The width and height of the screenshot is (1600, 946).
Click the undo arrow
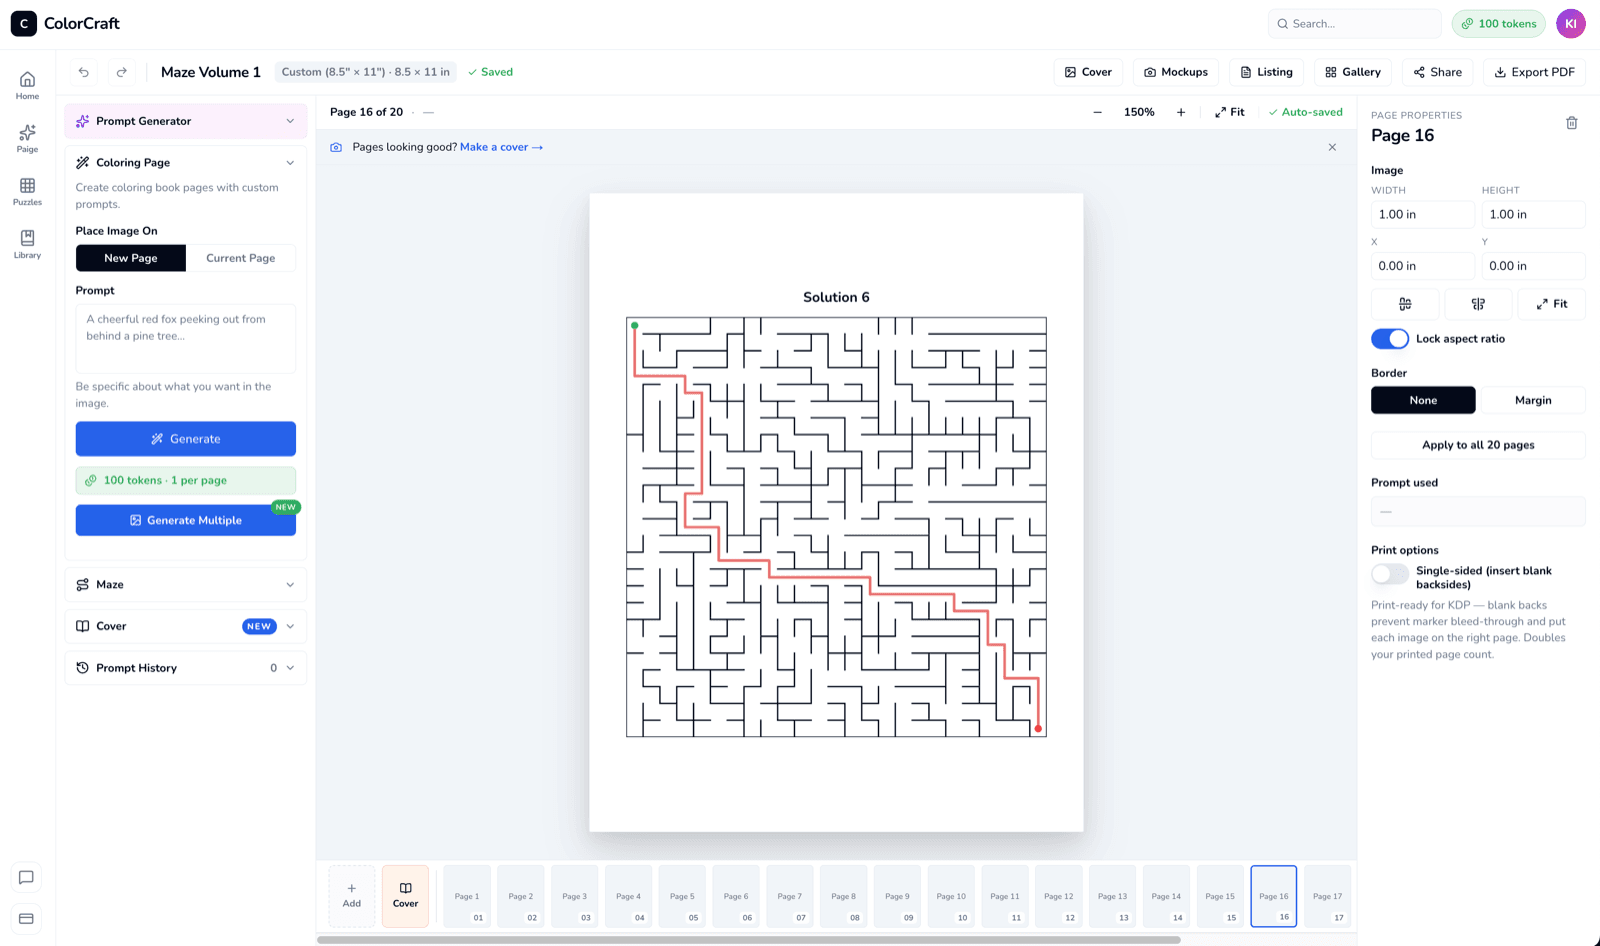84,72
